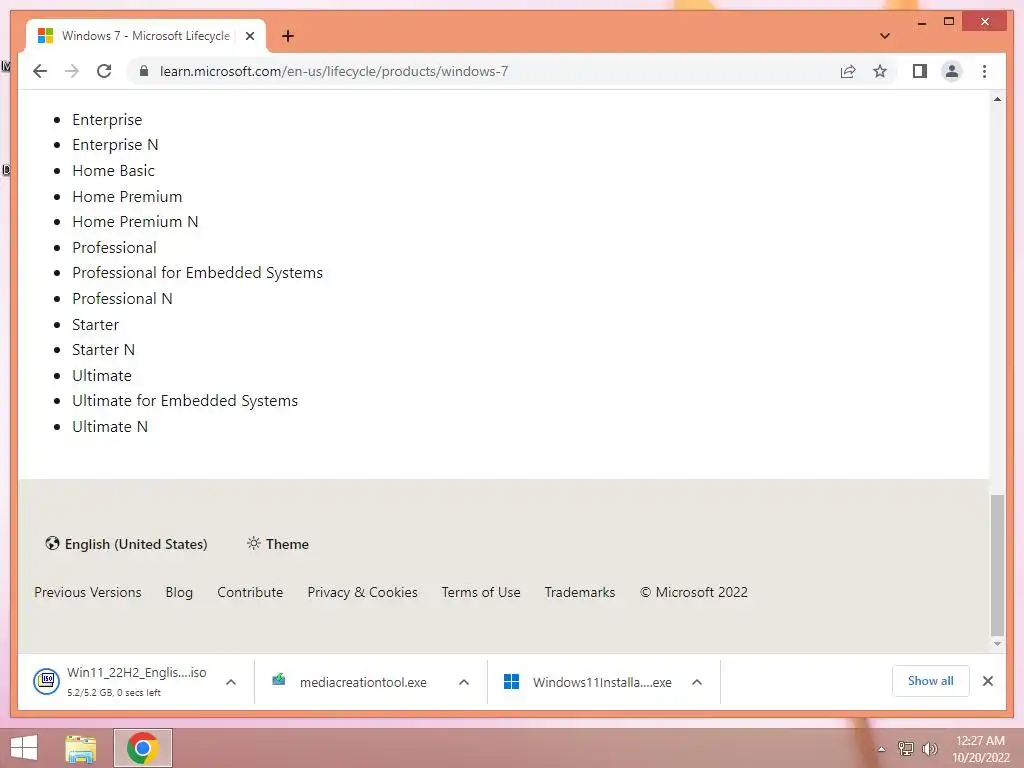Image resolution: width=1024 pixels, height=768 pixels.
Task: Click 'Ultimate for Embedded Systems' text
Action: pos(185,401)
